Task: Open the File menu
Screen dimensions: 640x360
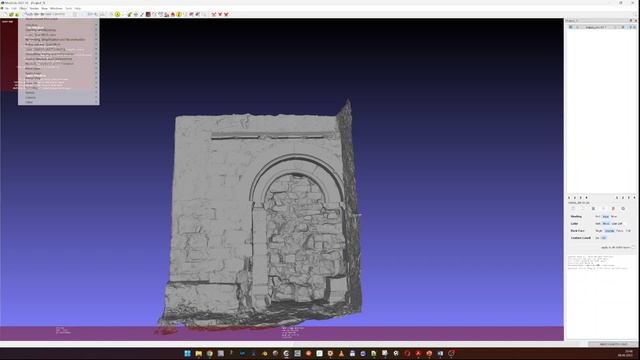Action: (x=7, y=8)
